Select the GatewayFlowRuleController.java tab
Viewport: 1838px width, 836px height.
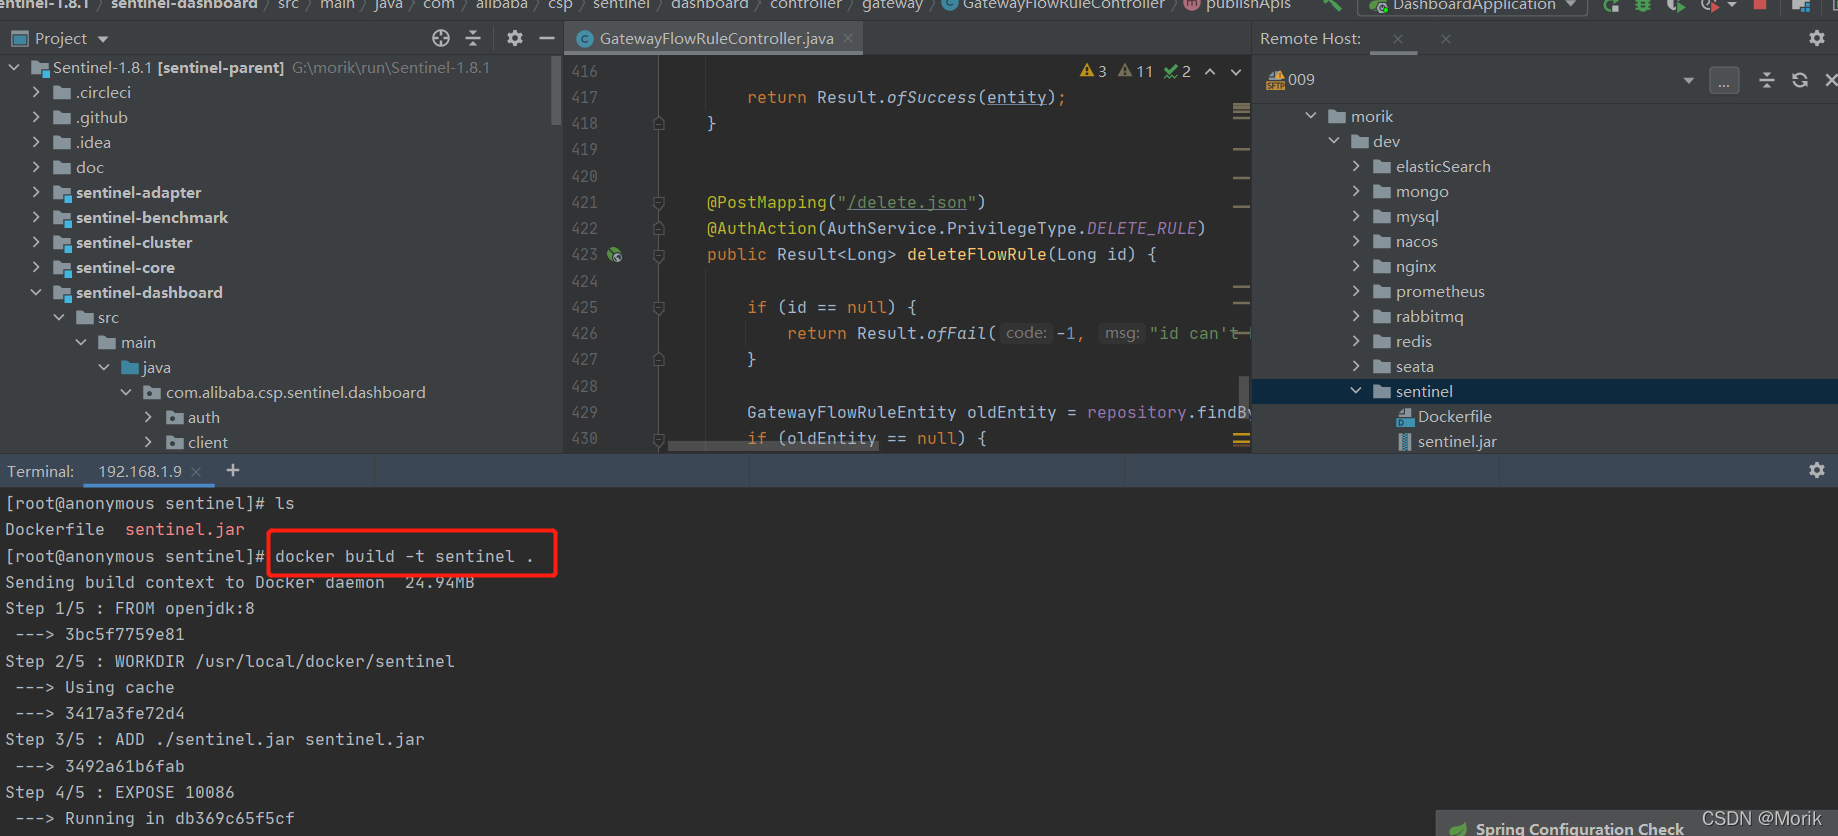coord(716,38)
